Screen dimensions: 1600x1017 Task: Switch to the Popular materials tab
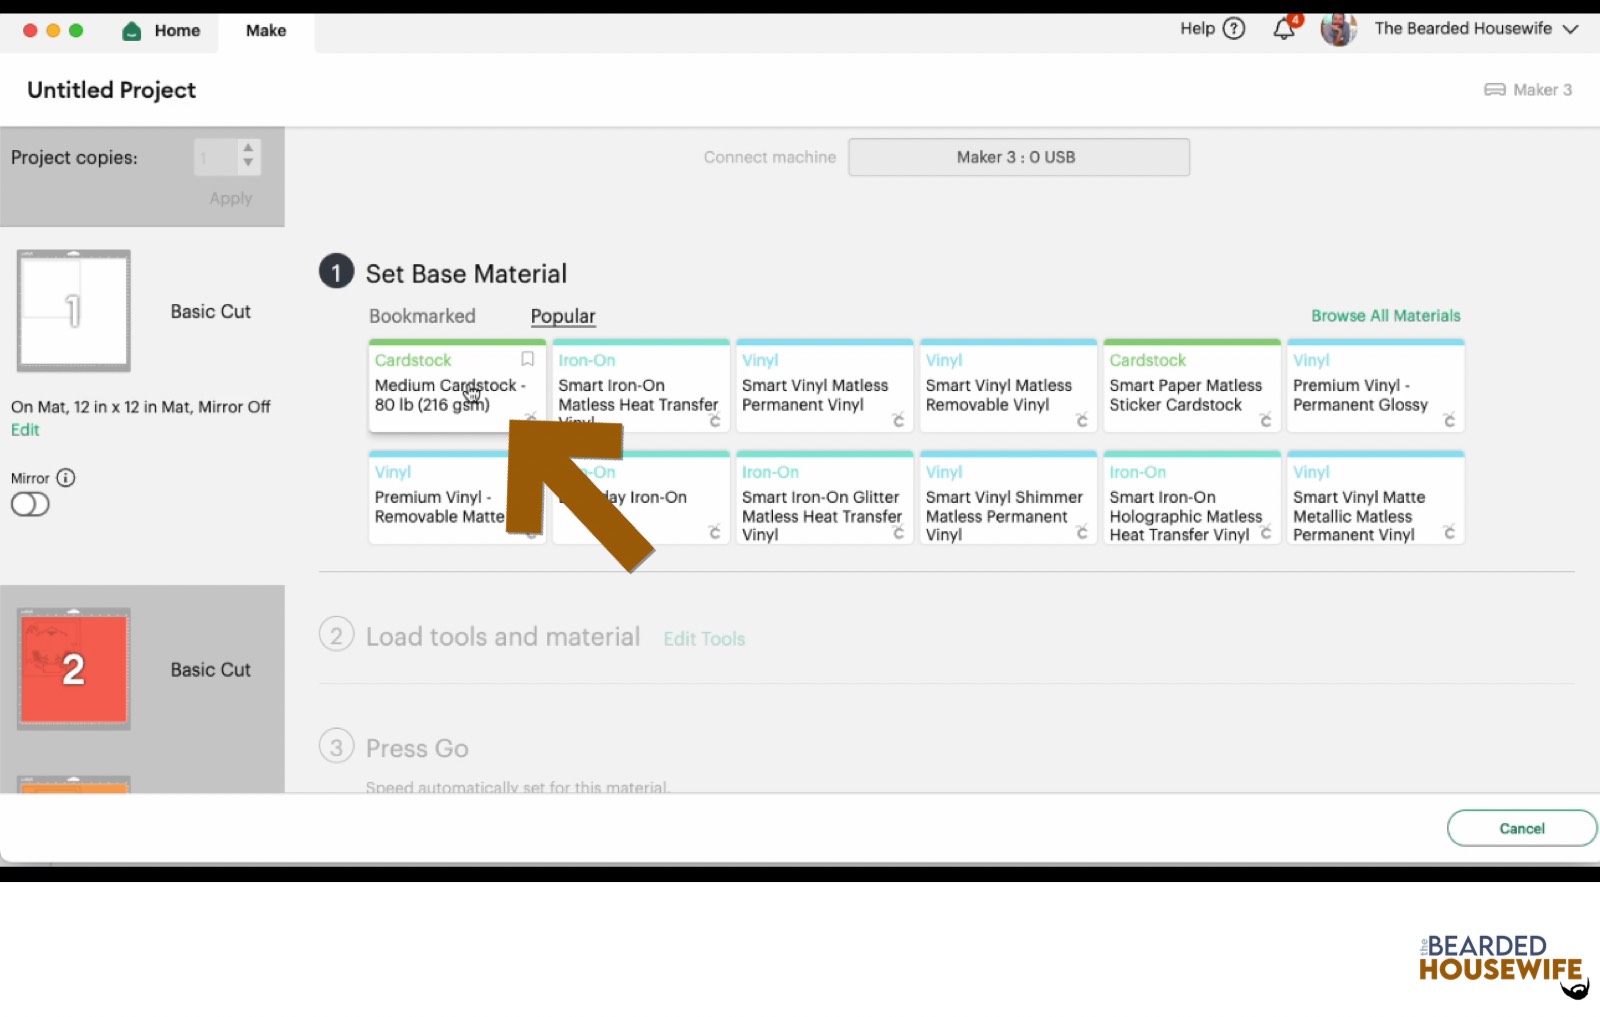tap(563, 316)
